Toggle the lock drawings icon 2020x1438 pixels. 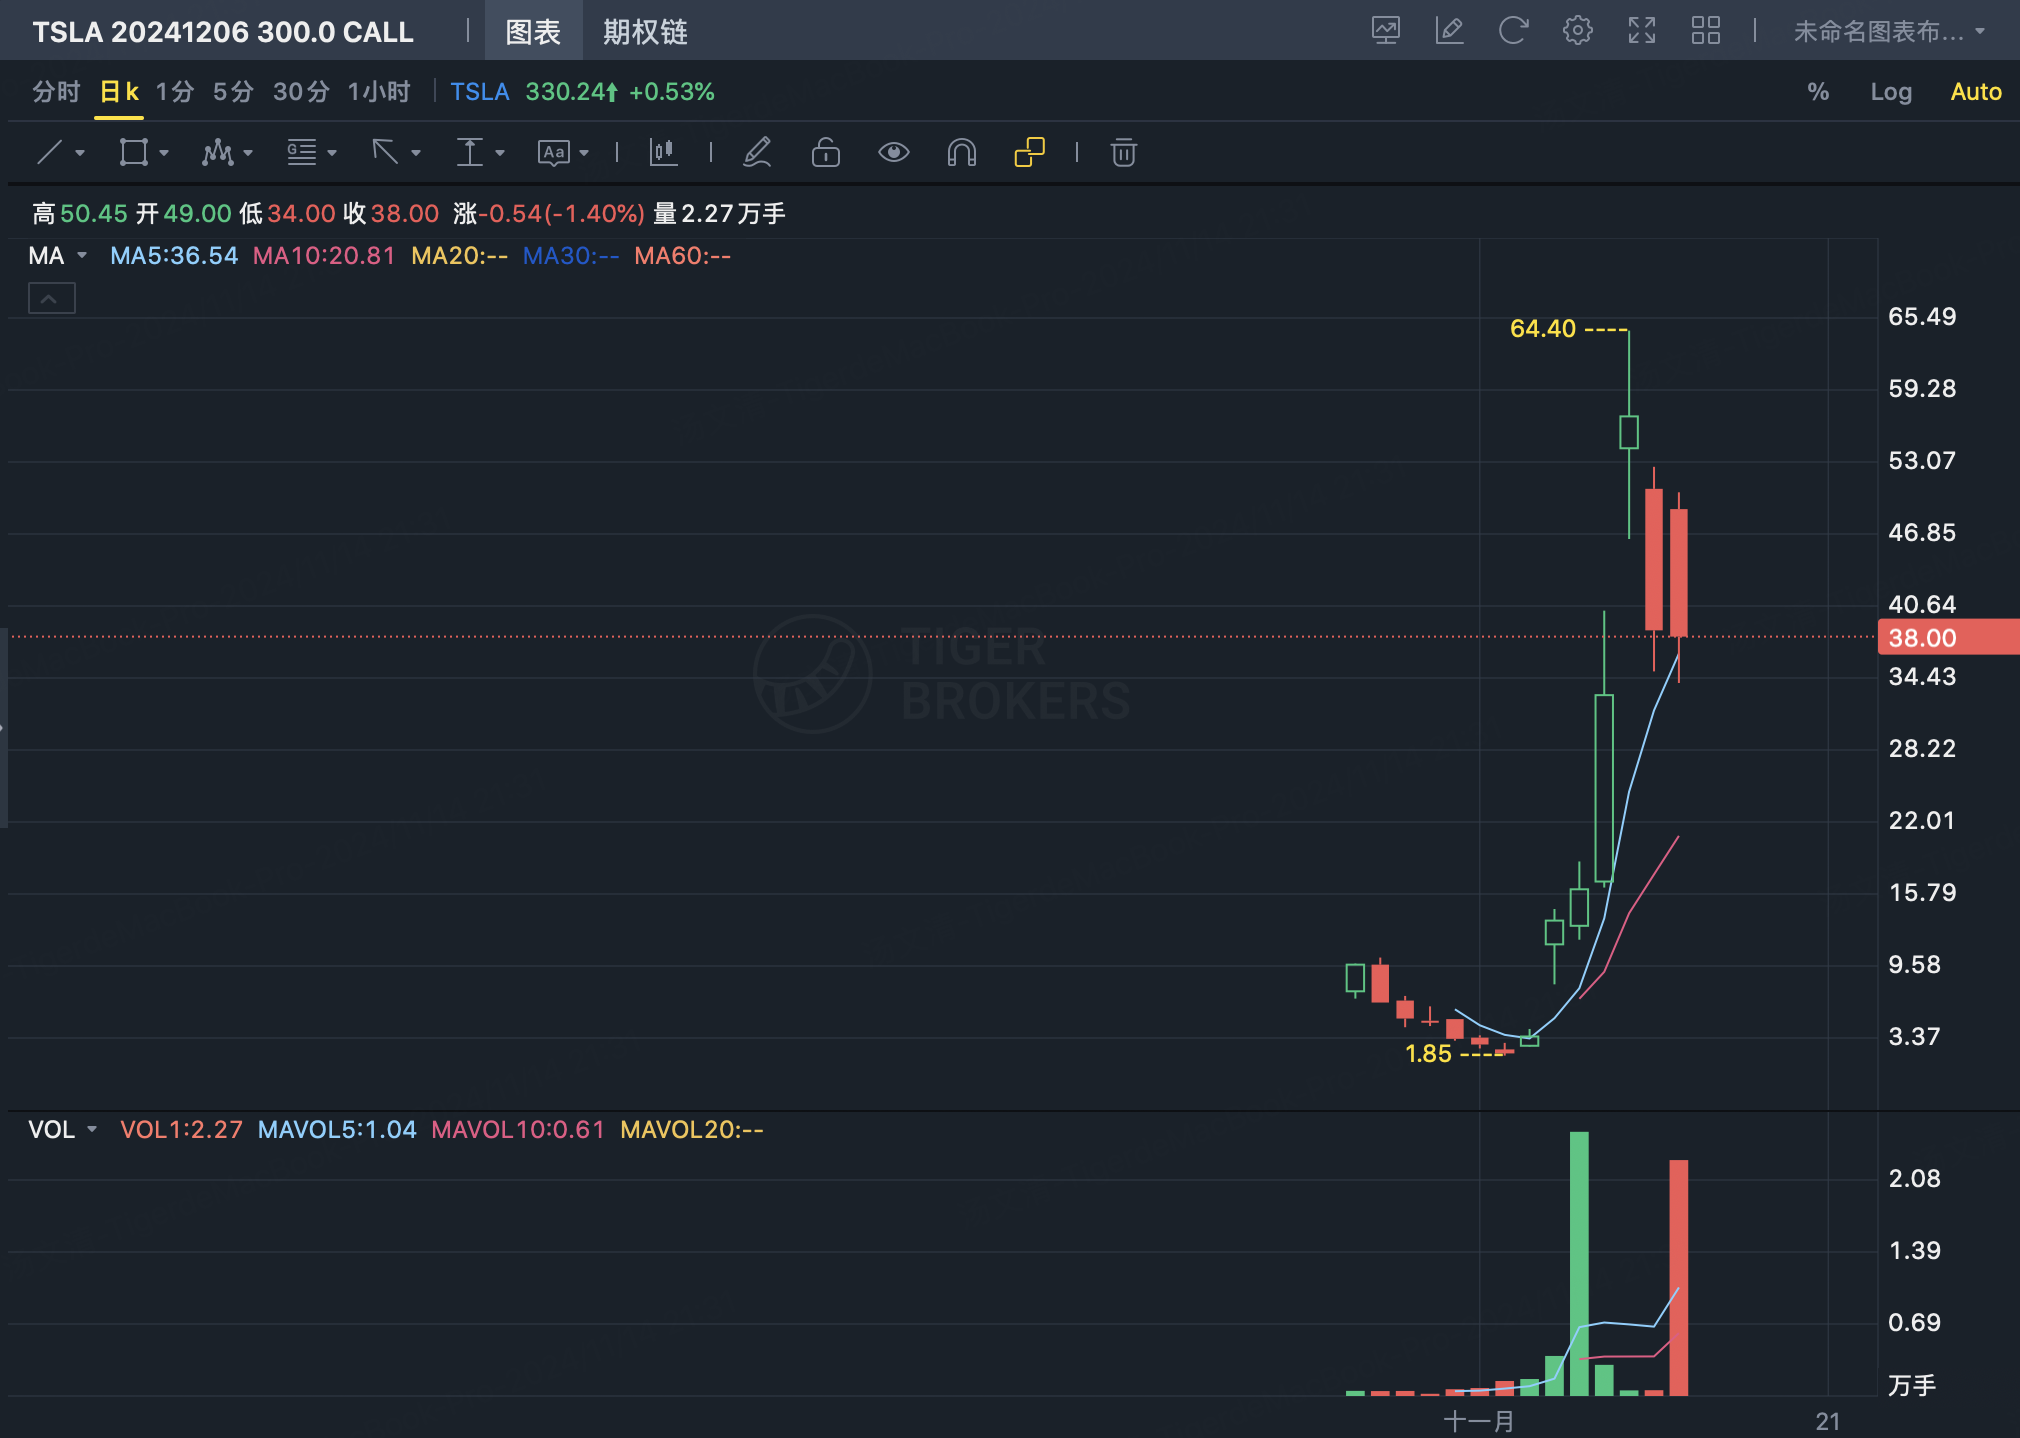pos(825,152)
